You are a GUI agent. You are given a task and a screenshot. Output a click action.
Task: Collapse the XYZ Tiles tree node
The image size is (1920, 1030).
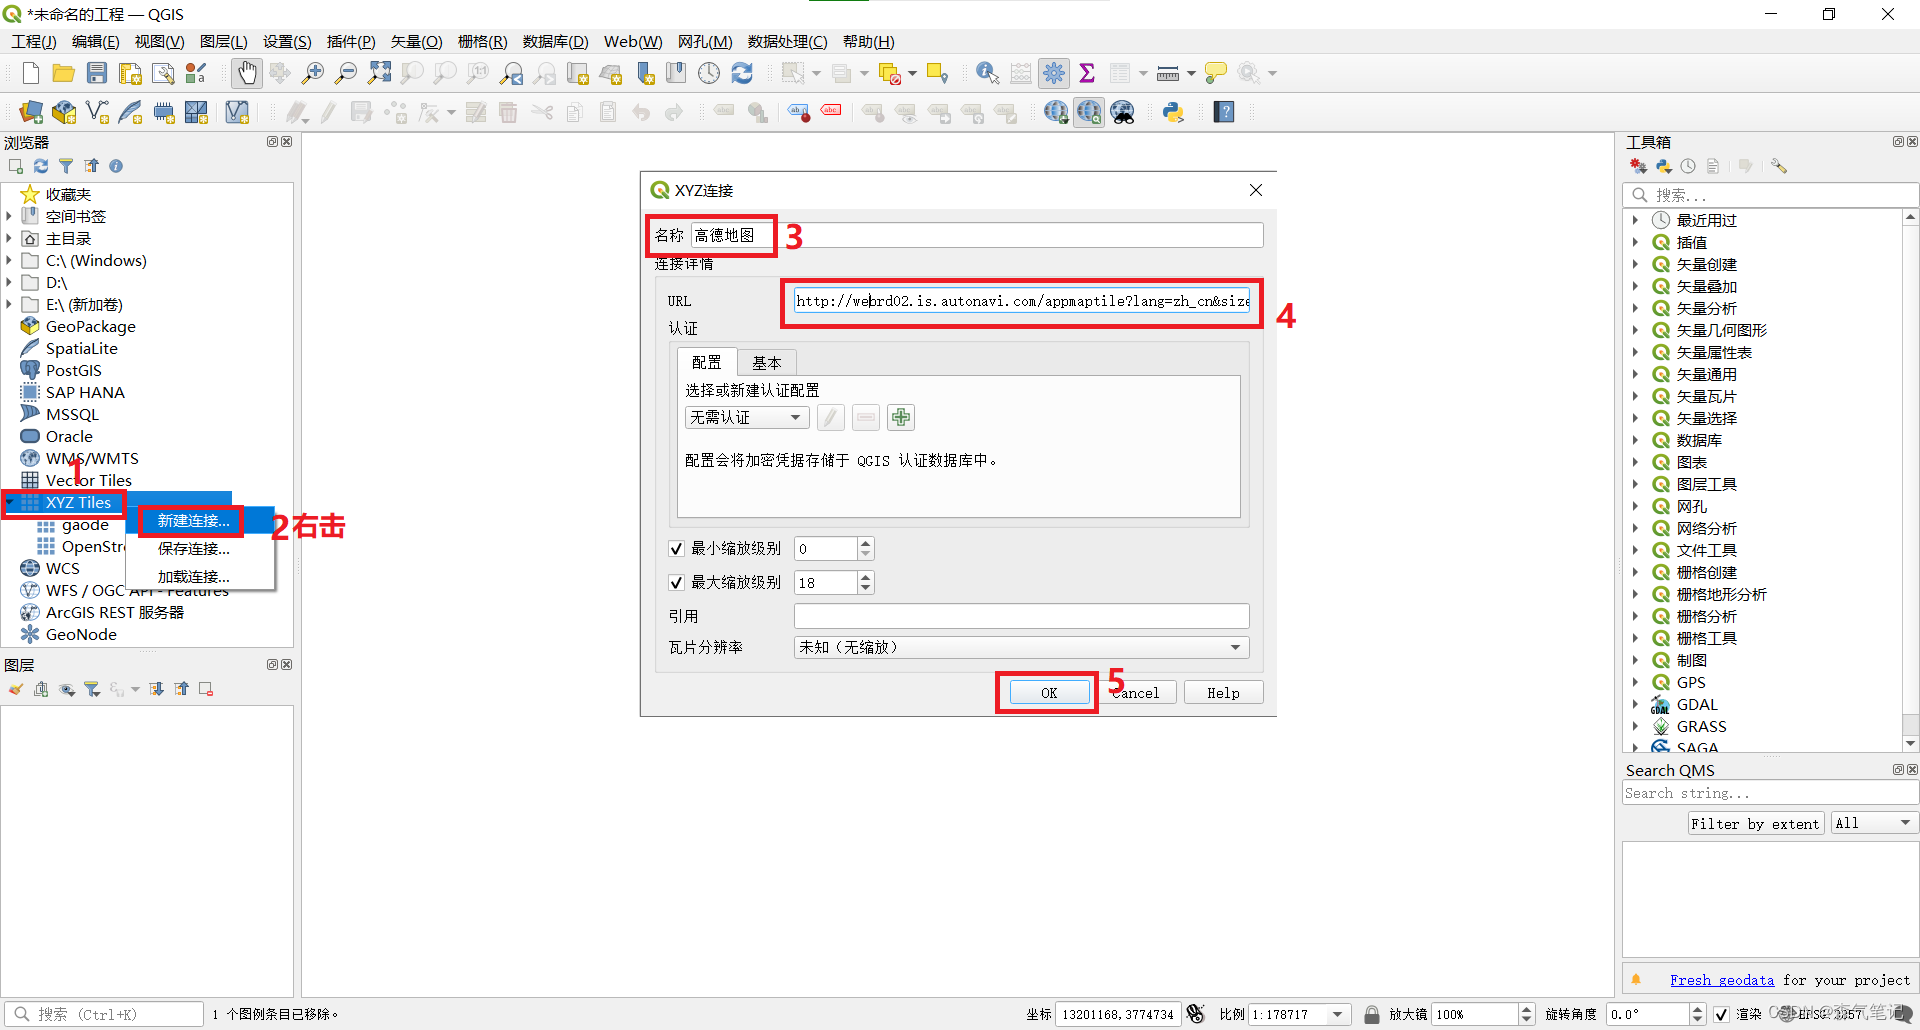pos(9,502)
